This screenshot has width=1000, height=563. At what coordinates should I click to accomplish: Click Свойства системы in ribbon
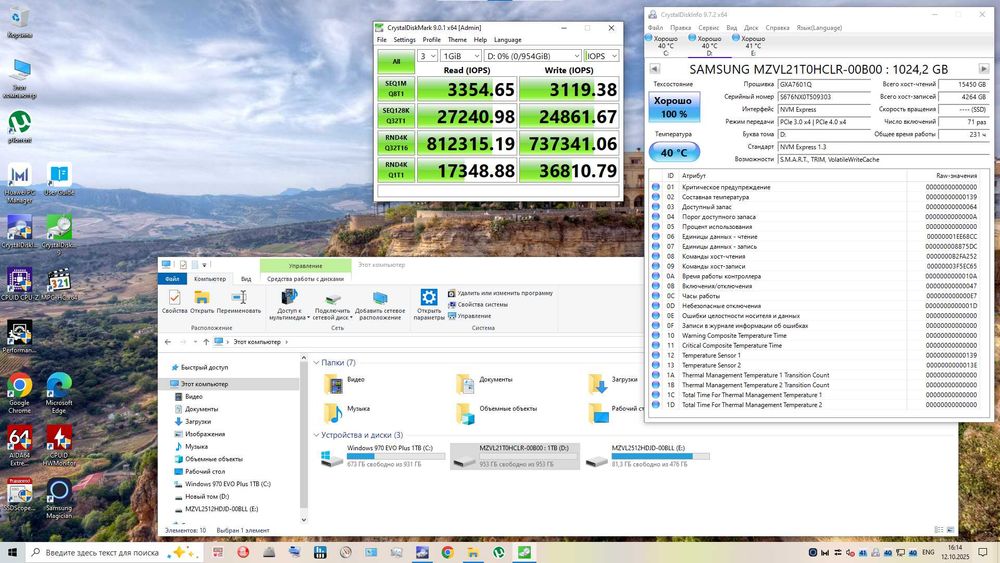(x=478, y=305)
